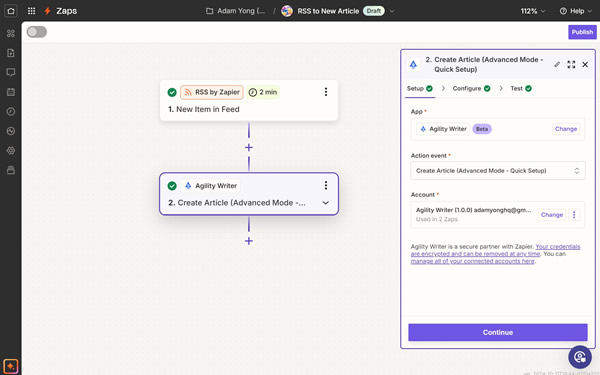Open the home icon in the top bar
This screenshot has height=375, width=600.
tap(11, 11)
